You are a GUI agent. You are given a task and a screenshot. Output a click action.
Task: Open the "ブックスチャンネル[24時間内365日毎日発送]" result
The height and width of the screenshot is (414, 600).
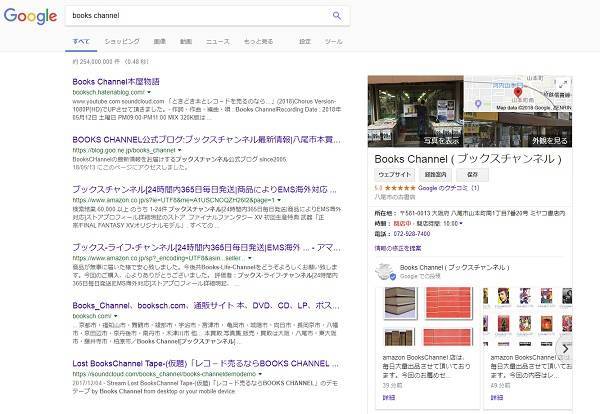point(204,189)
